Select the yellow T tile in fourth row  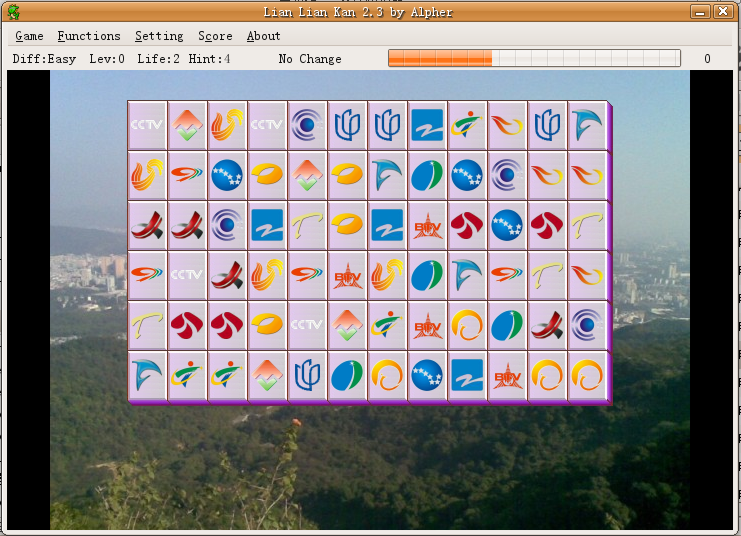pyautogui.click(x=547, y=276)
